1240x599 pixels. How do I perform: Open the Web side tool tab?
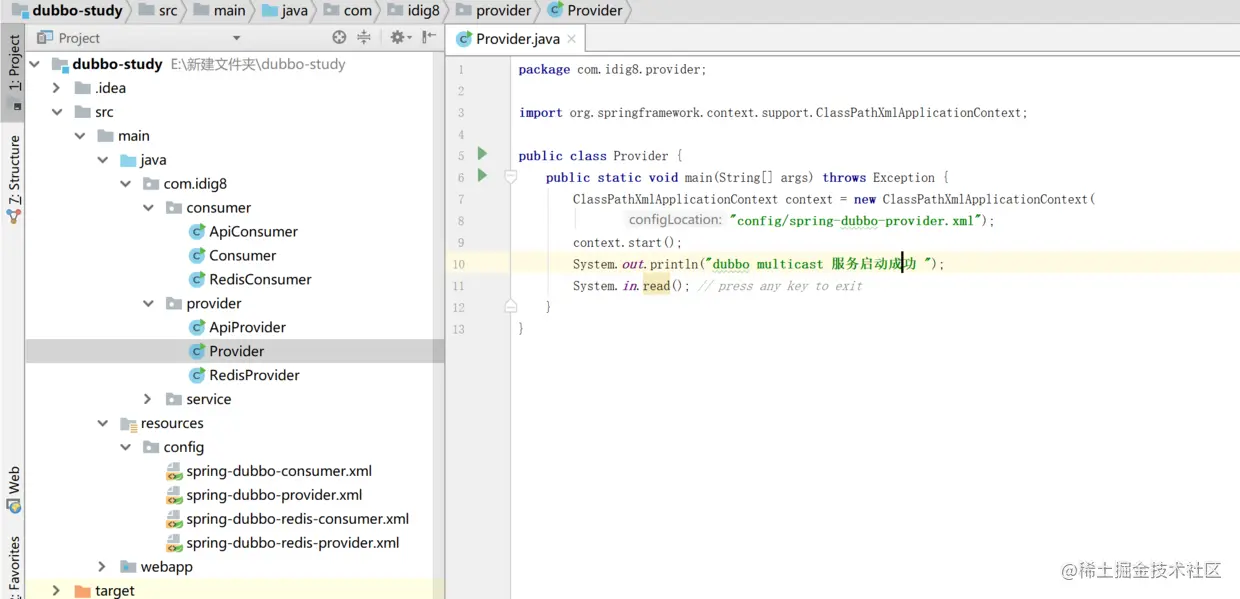14,488
